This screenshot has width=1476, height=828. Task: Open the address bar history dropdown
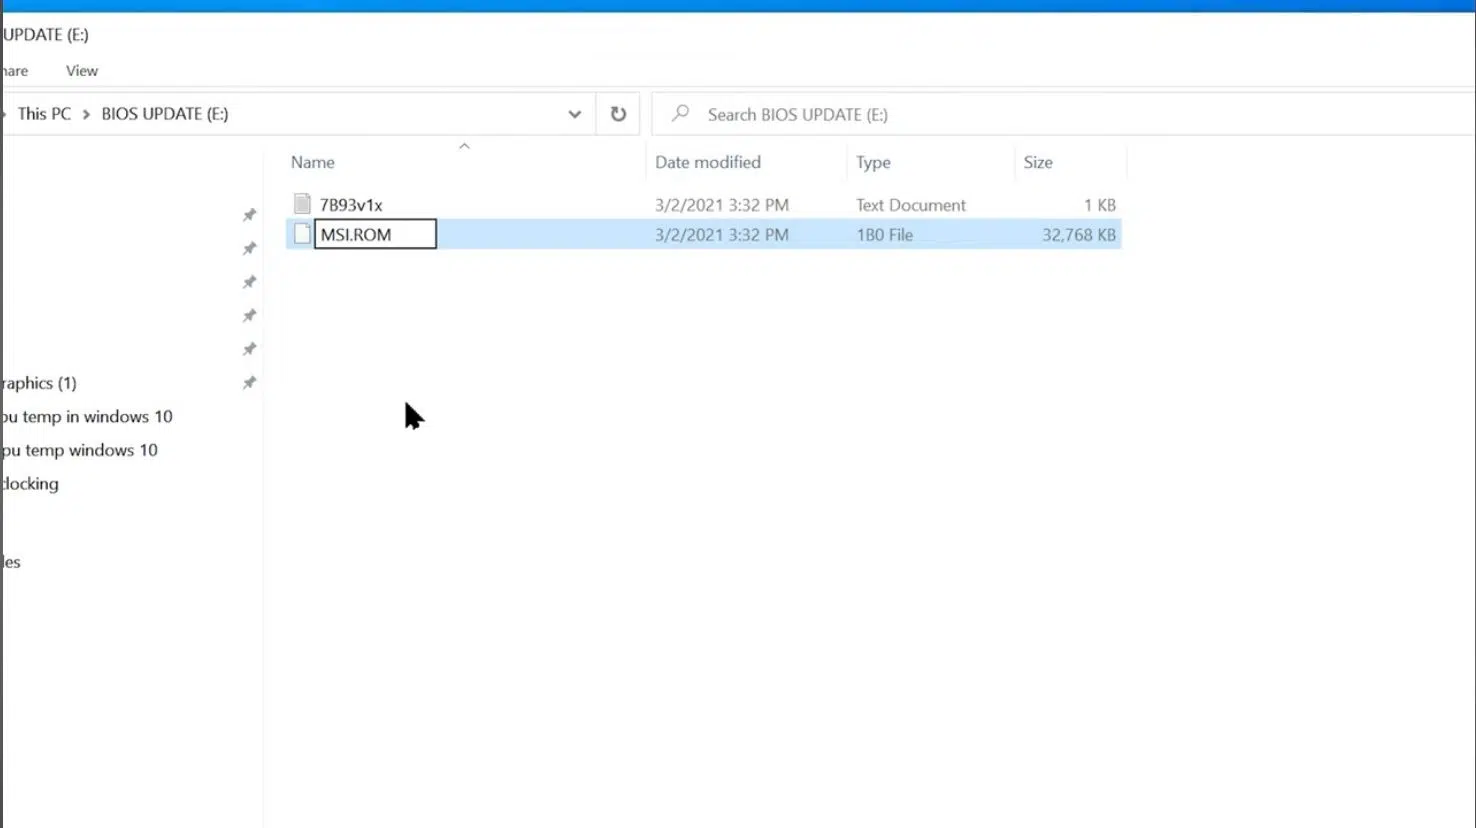tap(574, 114)
